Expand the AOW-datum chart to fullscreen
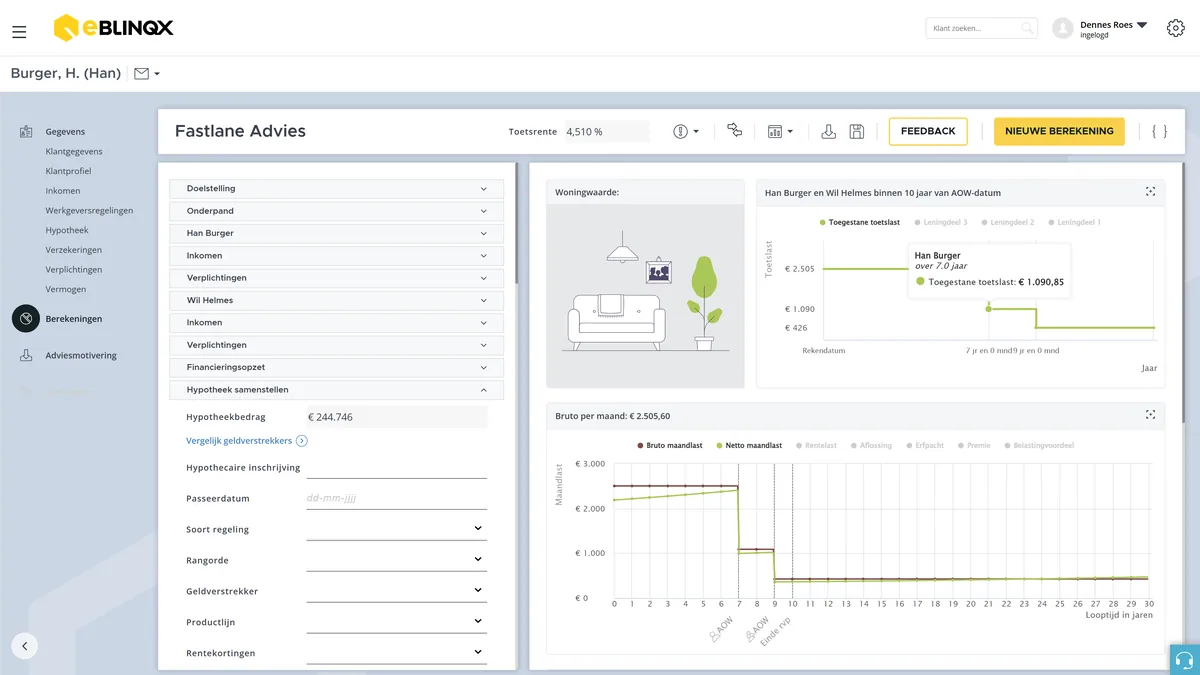The width and height of the screenshot is (1200, 675). [x=1151, y=192]
